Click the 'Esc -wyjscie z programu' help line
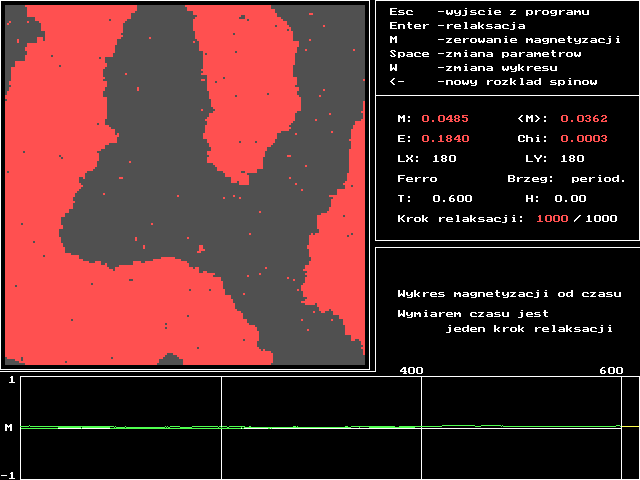The image size is (640, 480). [489, 12]
